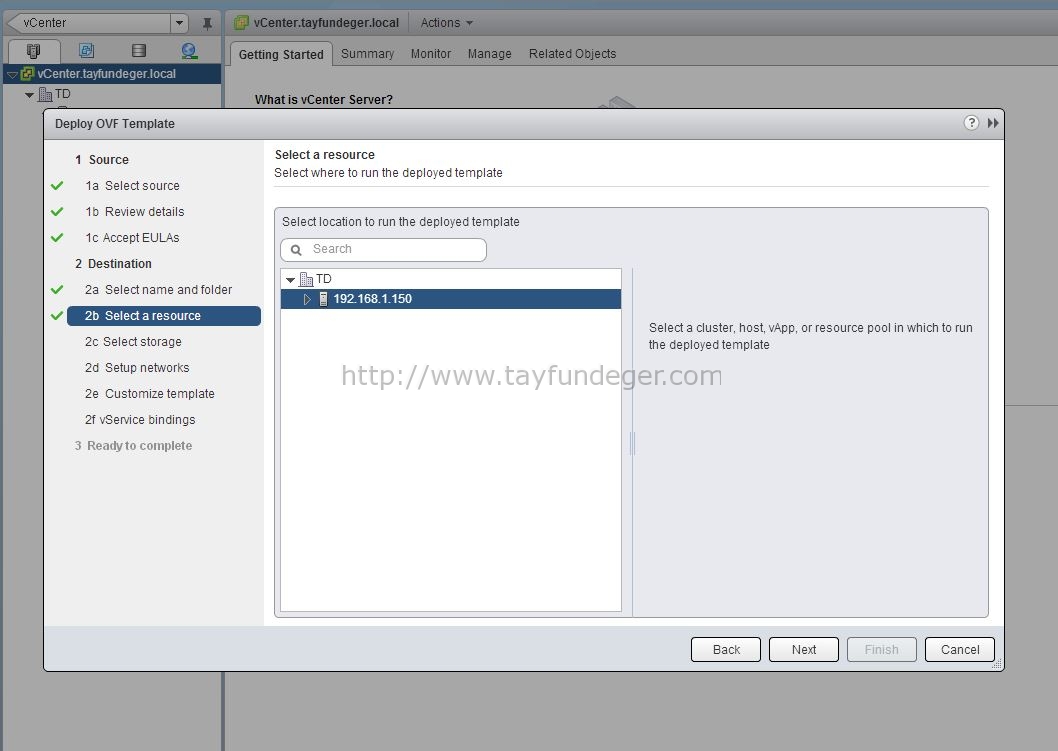Open the Networking inventory tab icon

coord(190,51)
